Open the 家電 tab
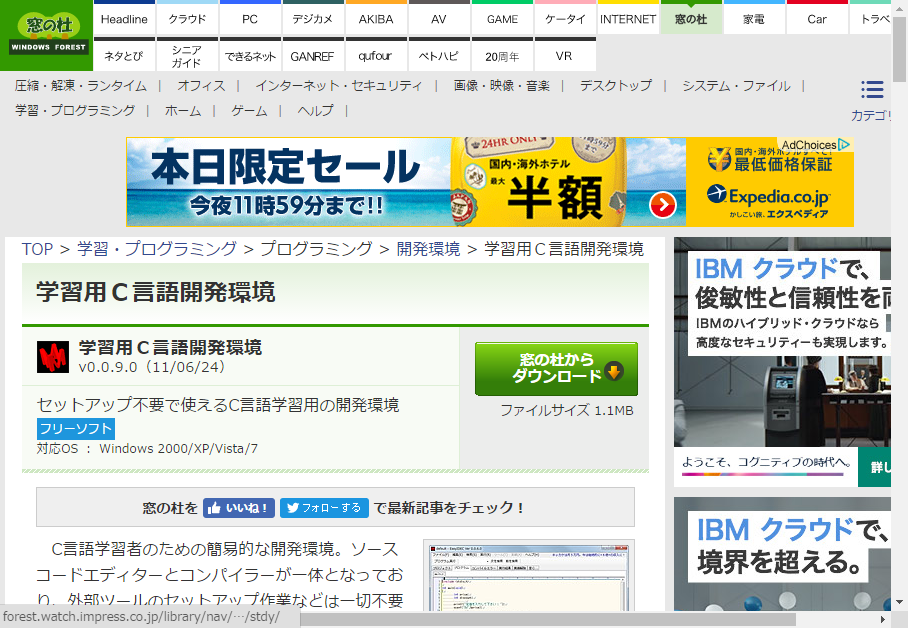 point(754,19)
